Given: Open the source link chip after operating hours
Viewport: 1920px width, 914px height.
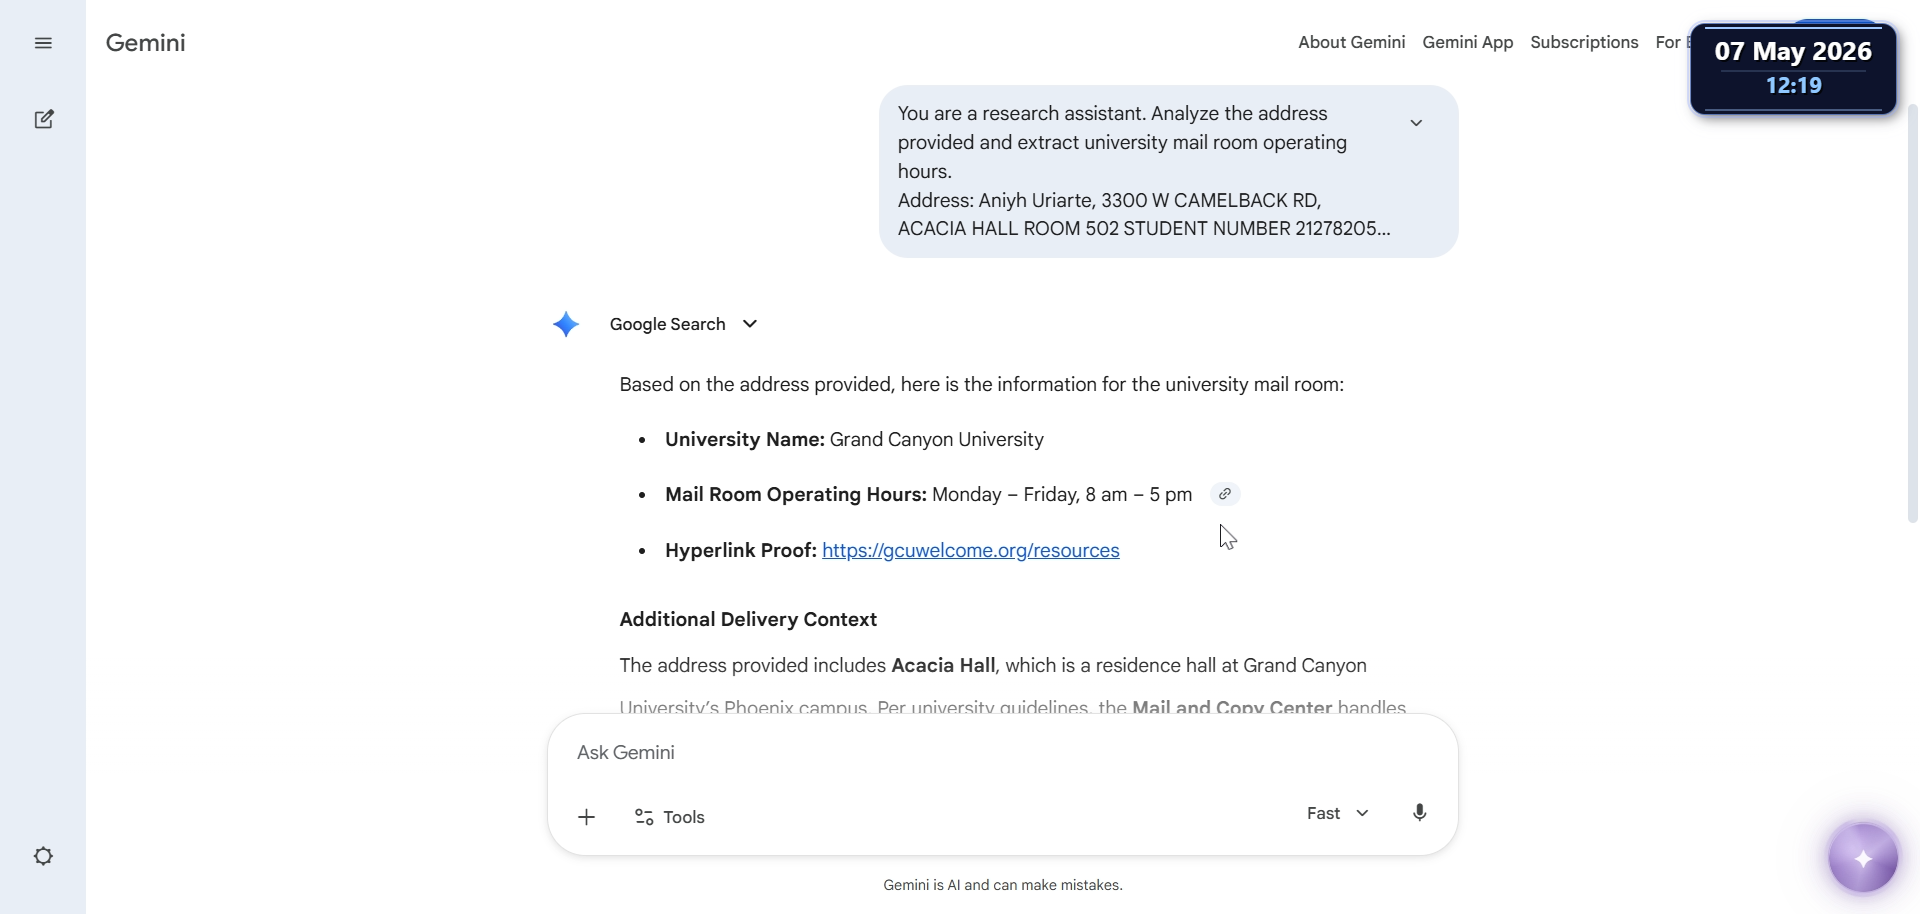Looking at the screenshot, I should click(1225, 494).
